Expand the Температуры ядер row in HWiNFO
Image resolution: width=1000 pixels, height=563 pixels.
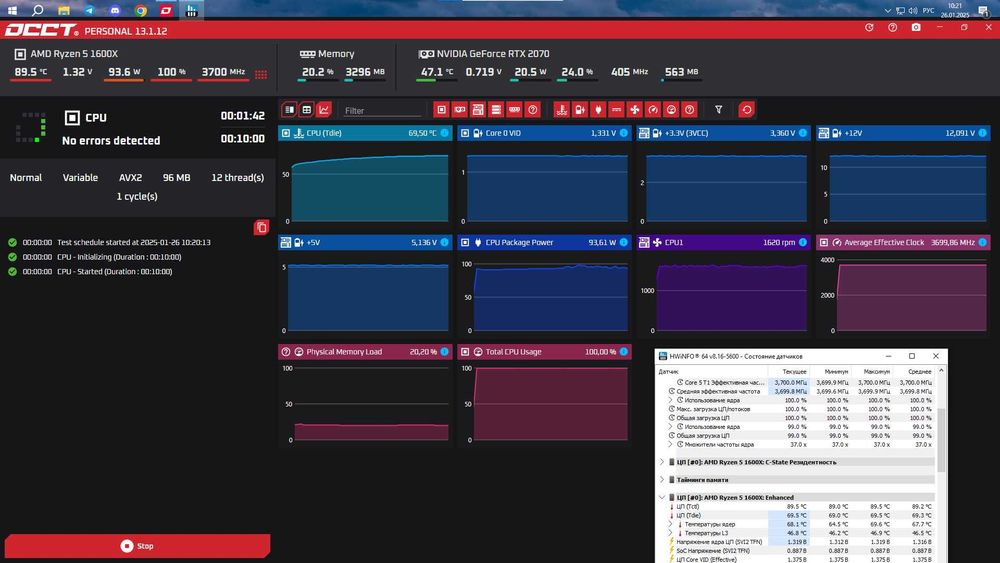point(671,524)
